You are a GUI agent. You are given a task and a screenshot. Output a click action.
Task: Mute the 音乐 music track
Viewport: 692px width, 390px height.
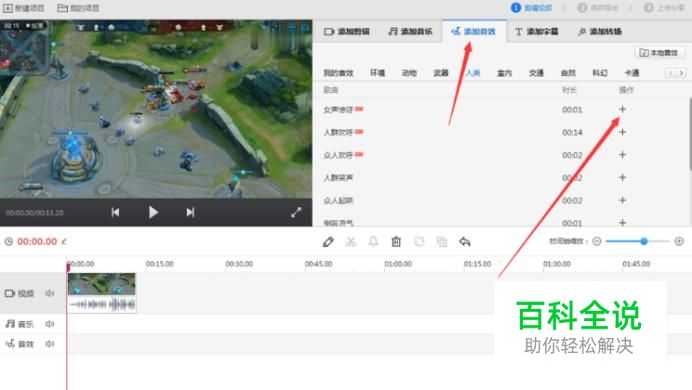(49, 324)
